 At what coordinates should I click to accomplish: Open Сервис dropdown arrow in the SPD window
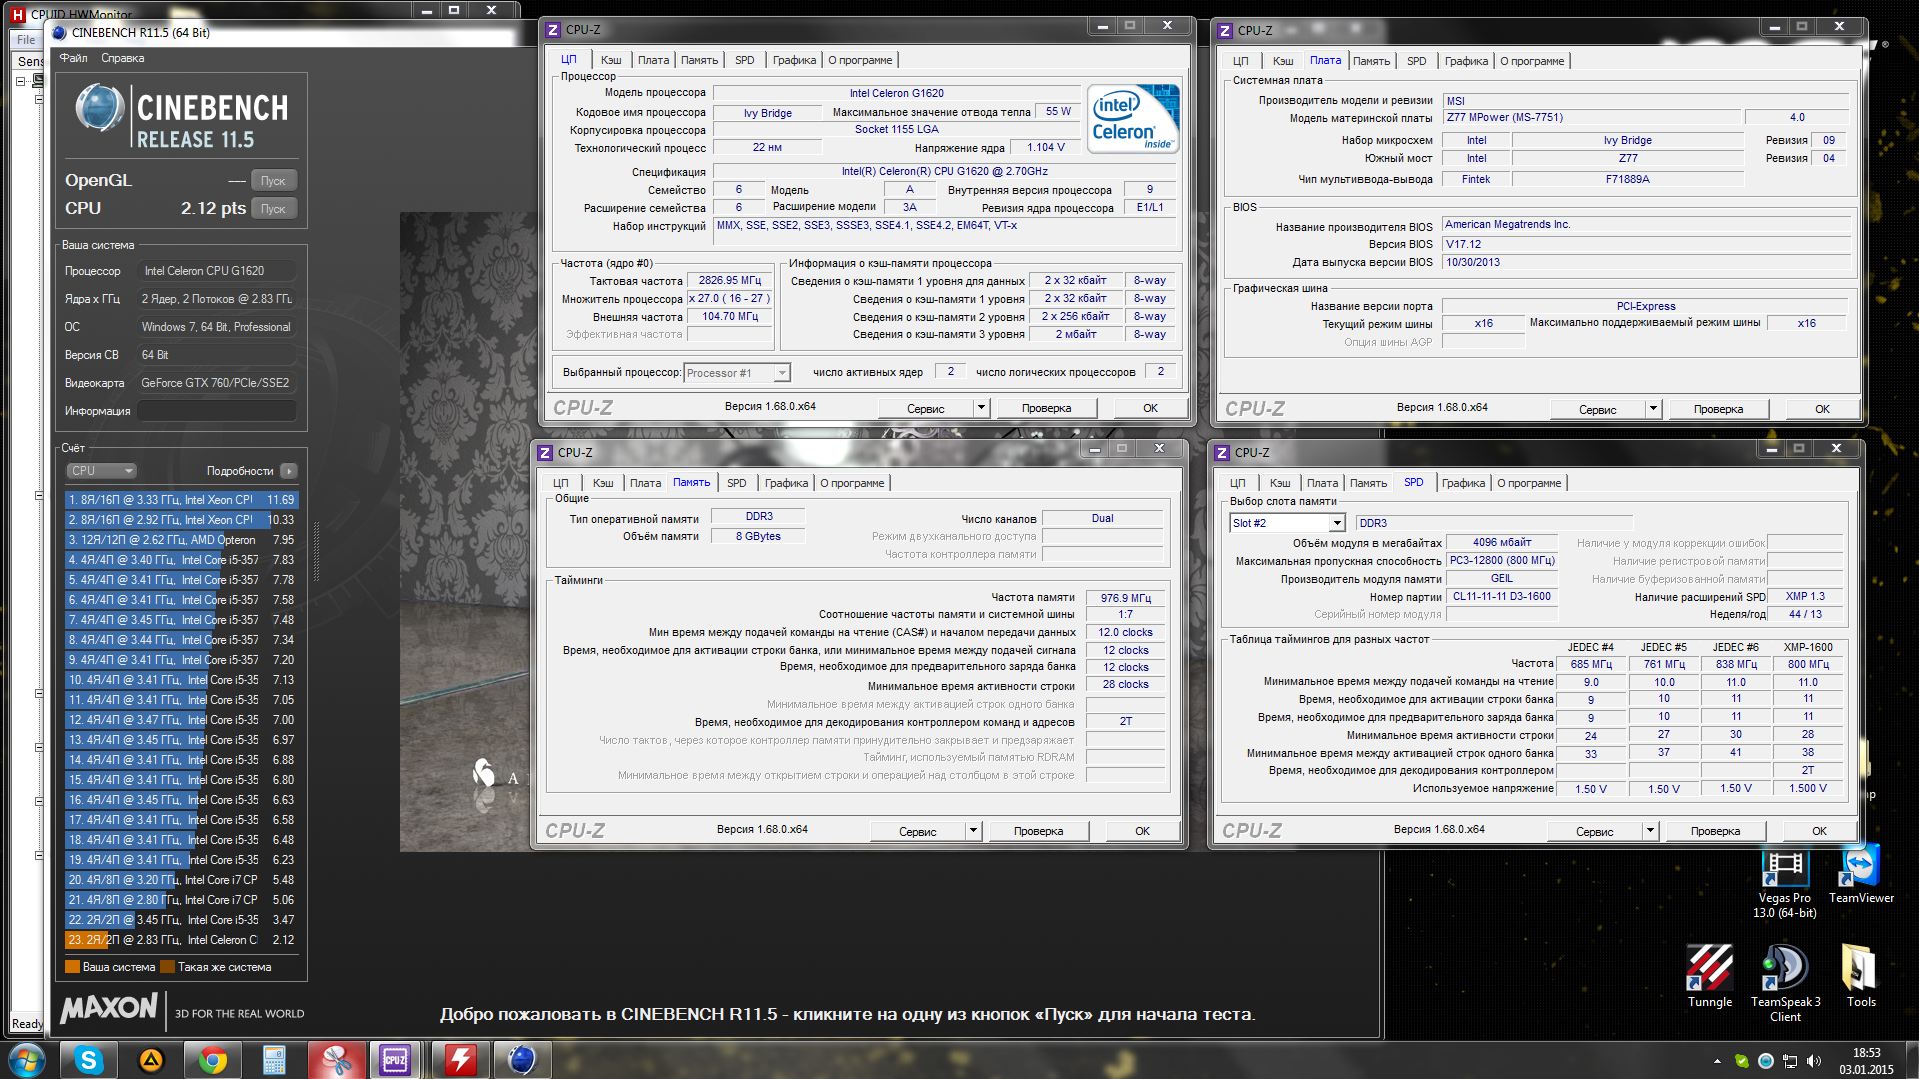tap(1650, 831)
